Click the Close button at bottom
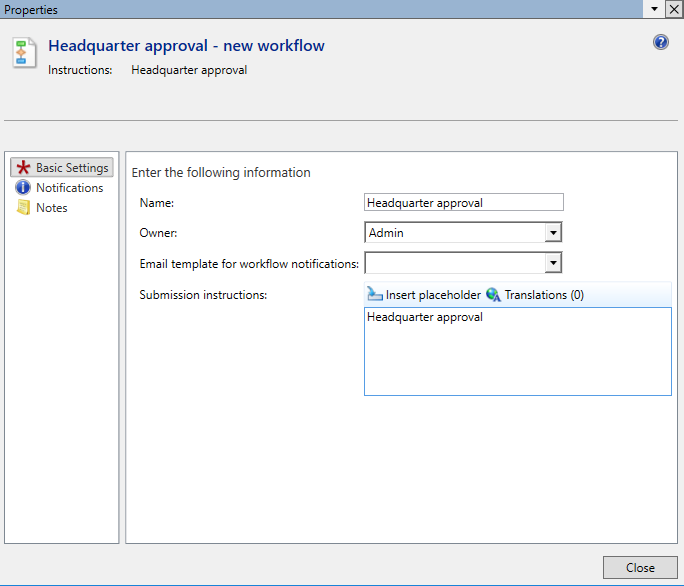The height and width of the screenshot is (586, 684). (640, 567)
